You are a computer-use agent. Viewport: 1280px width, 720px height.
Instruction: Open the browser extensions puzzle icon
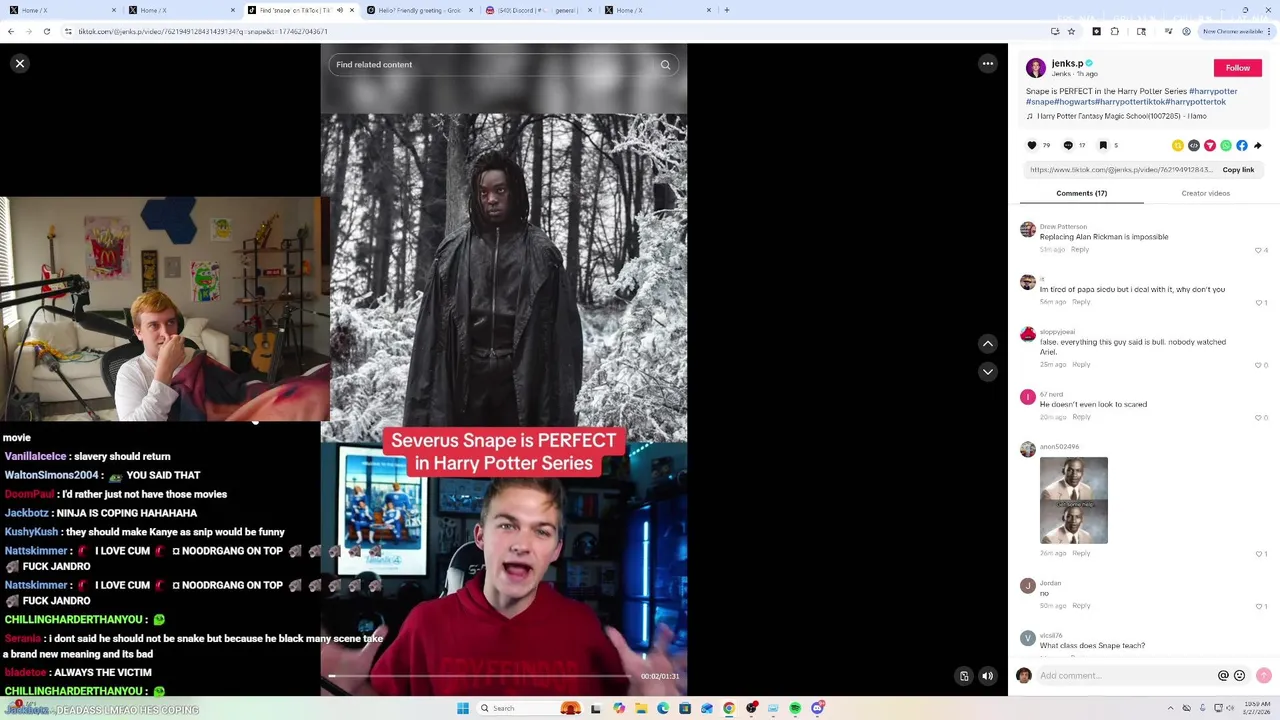click(1115, 32)
